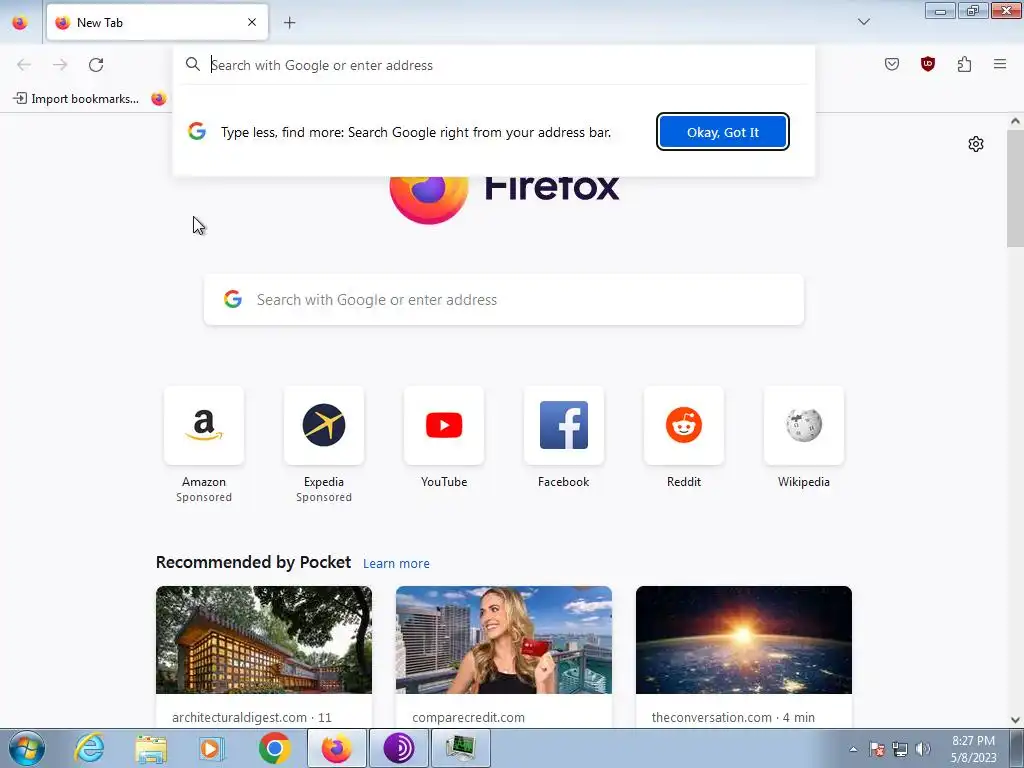The height and width of the screenshot is (768, 1024).
Task: Open the comparecredit.com article thumbnail
Action: 504,640
